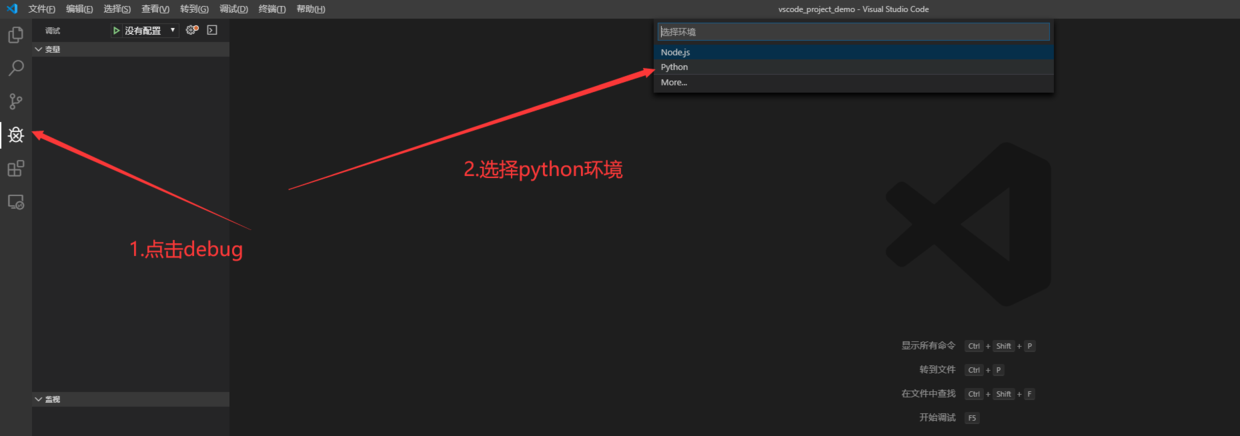The image size is (1240, 436).
Task: Click More... in the environment picker
Action: coord(674,82)
